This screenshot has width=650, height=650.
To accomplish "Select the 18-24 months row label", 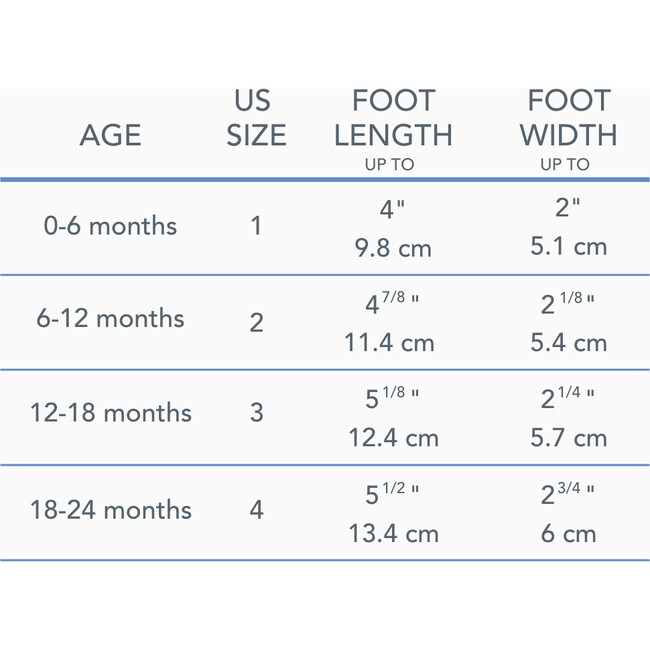I will click(110, 509).
